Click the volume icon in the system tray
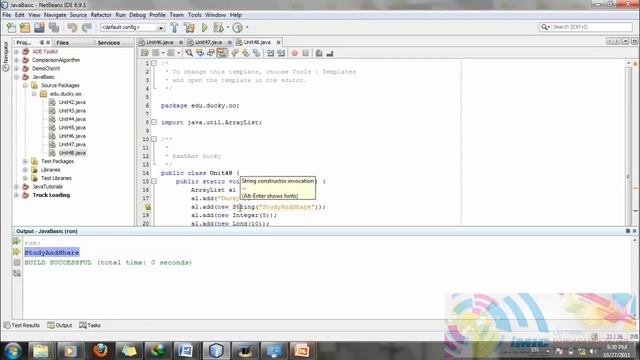This screenshot has width=640, height=360. tap(593, 351)
